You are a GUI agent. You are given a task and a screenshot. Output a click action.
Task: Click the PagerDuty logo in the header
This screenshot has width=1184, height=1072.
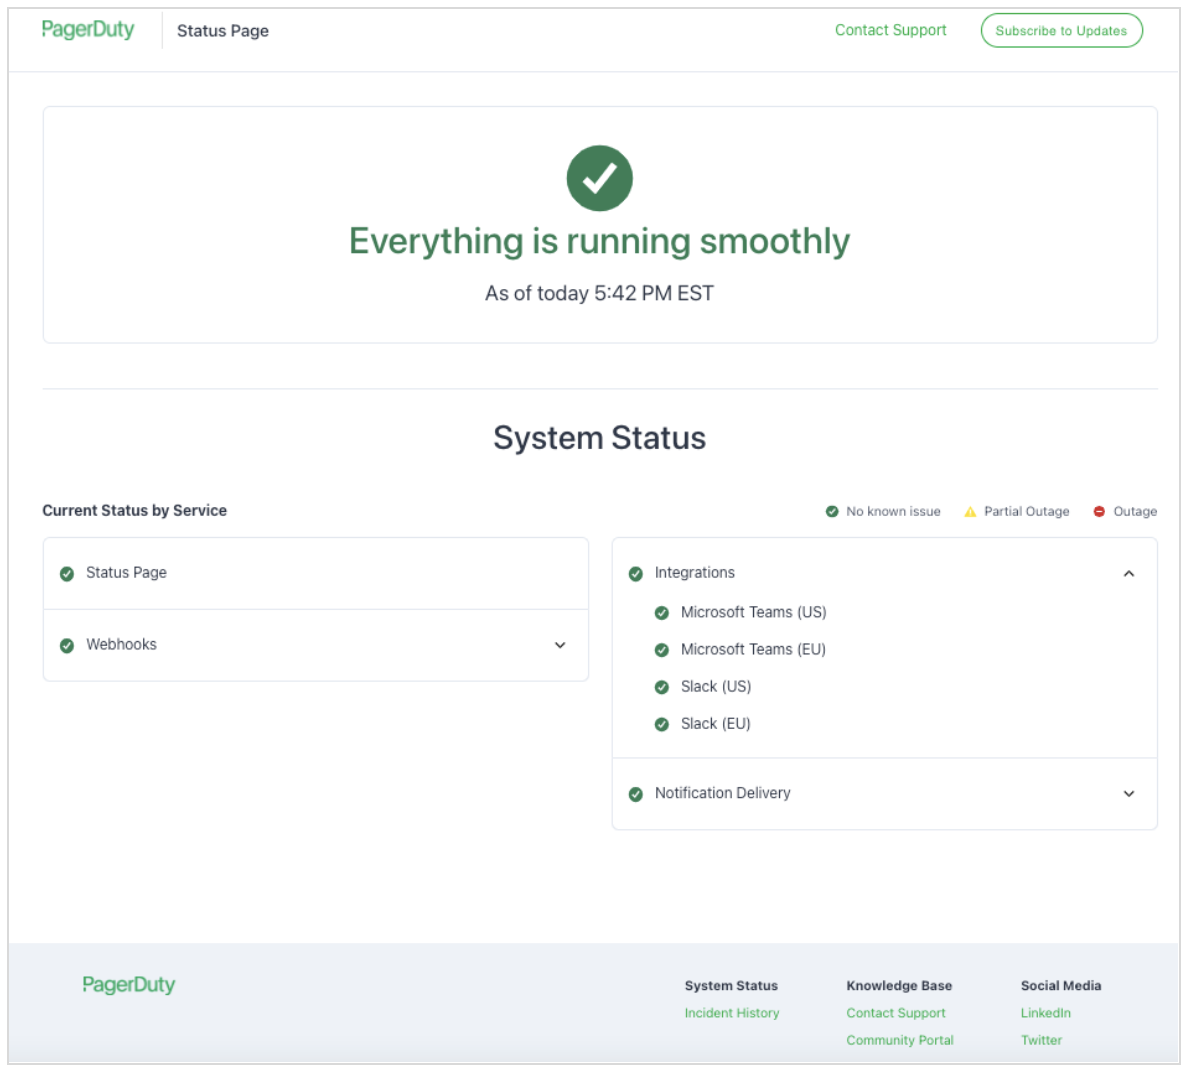(x=88, y=30)
